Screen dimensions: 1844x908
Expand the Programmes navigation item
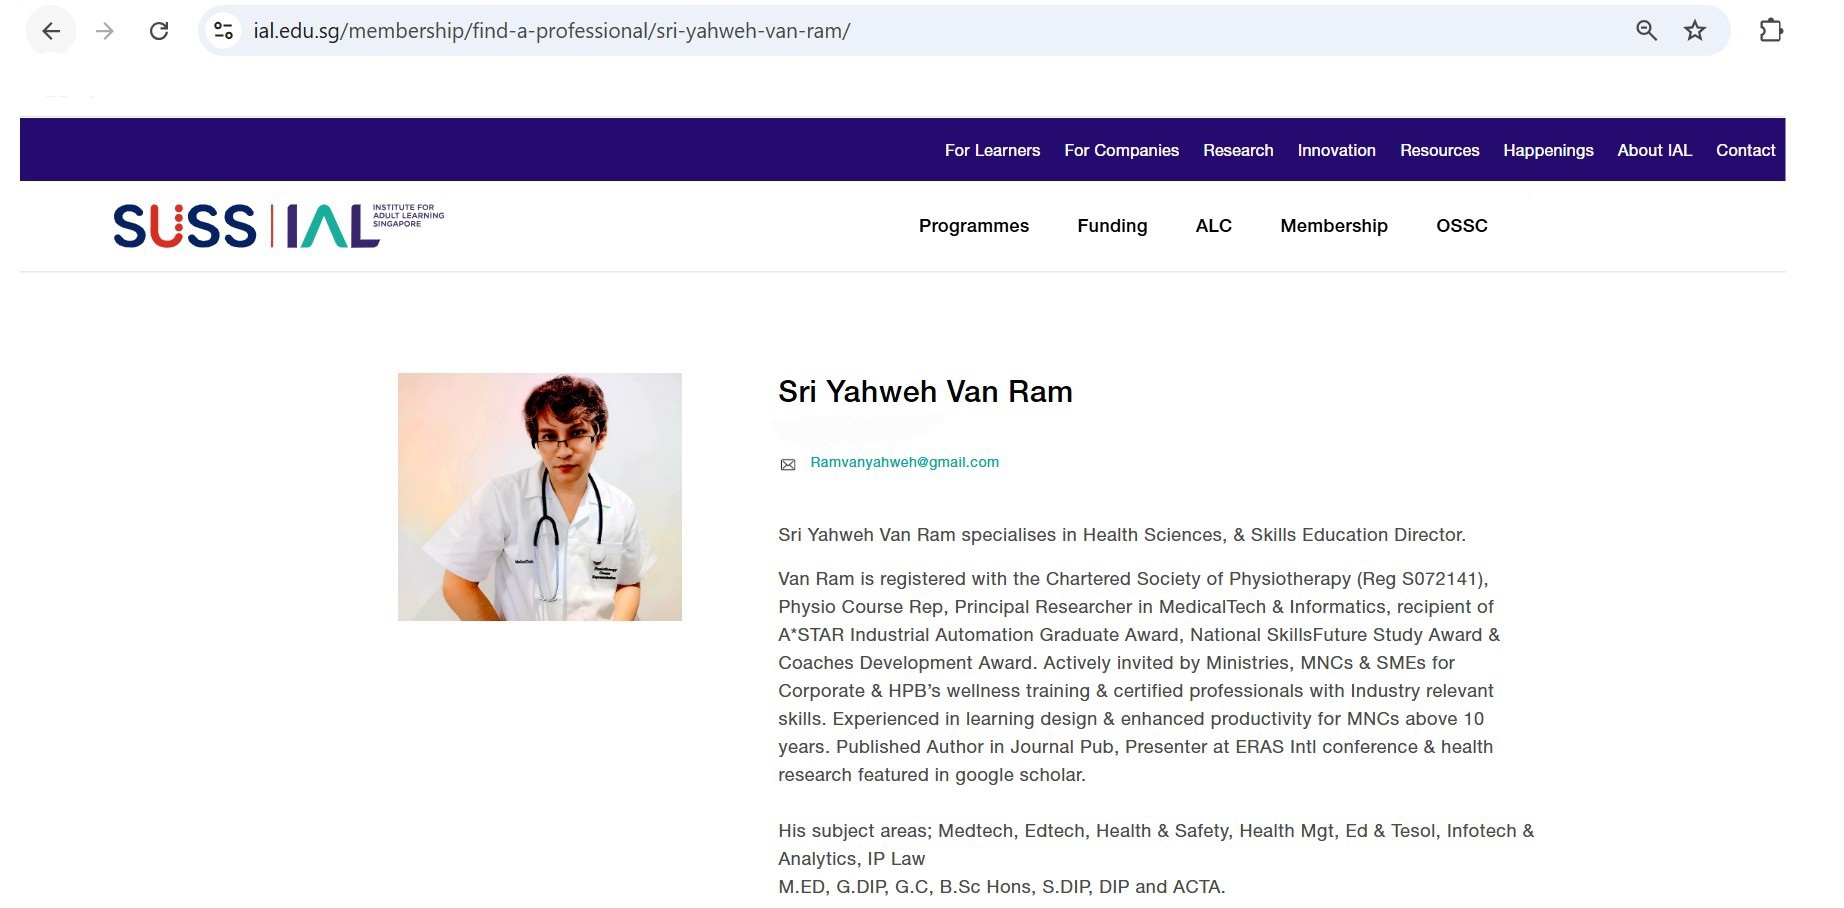973,226
